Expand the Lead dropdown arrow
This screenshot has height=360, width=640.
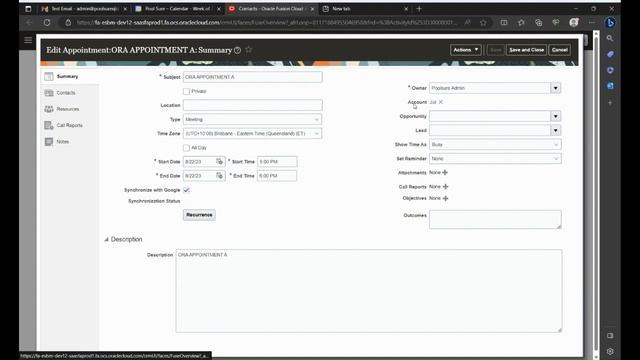[x=556, y=131]
